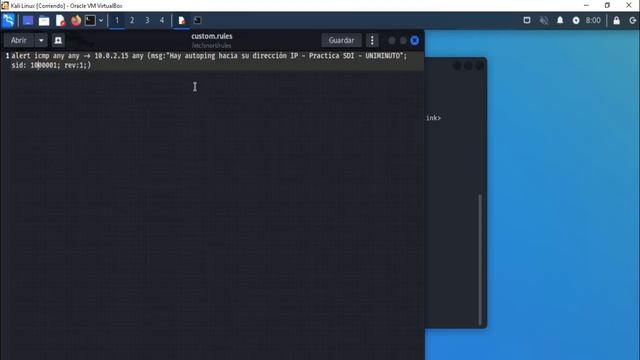Open the editor three-dot menu
Screen dimensions: 640x360
click(x=372, y=40)
